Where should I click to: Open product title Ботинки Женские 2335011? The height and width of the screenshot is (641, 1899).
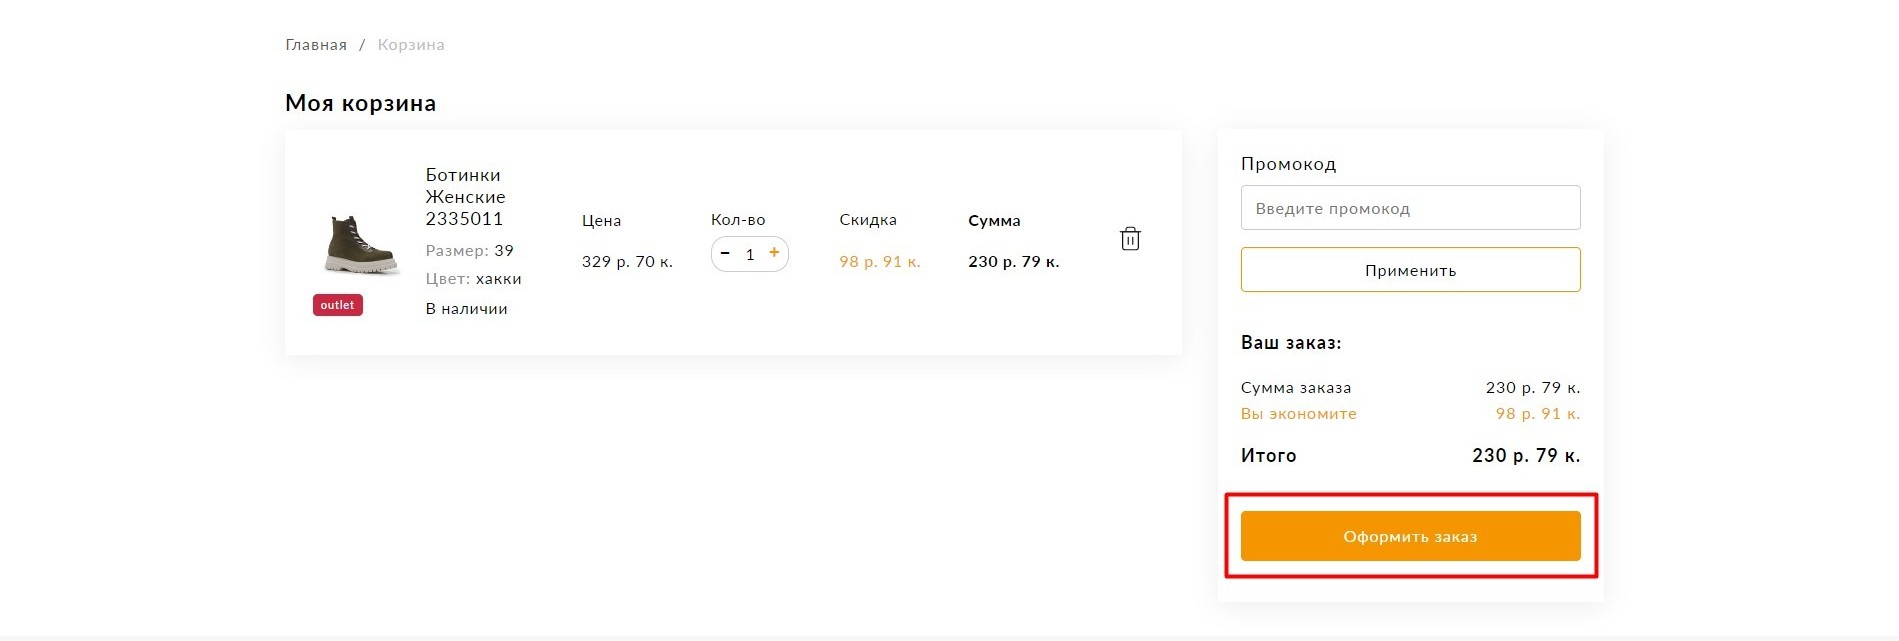[x=466, y=197]
